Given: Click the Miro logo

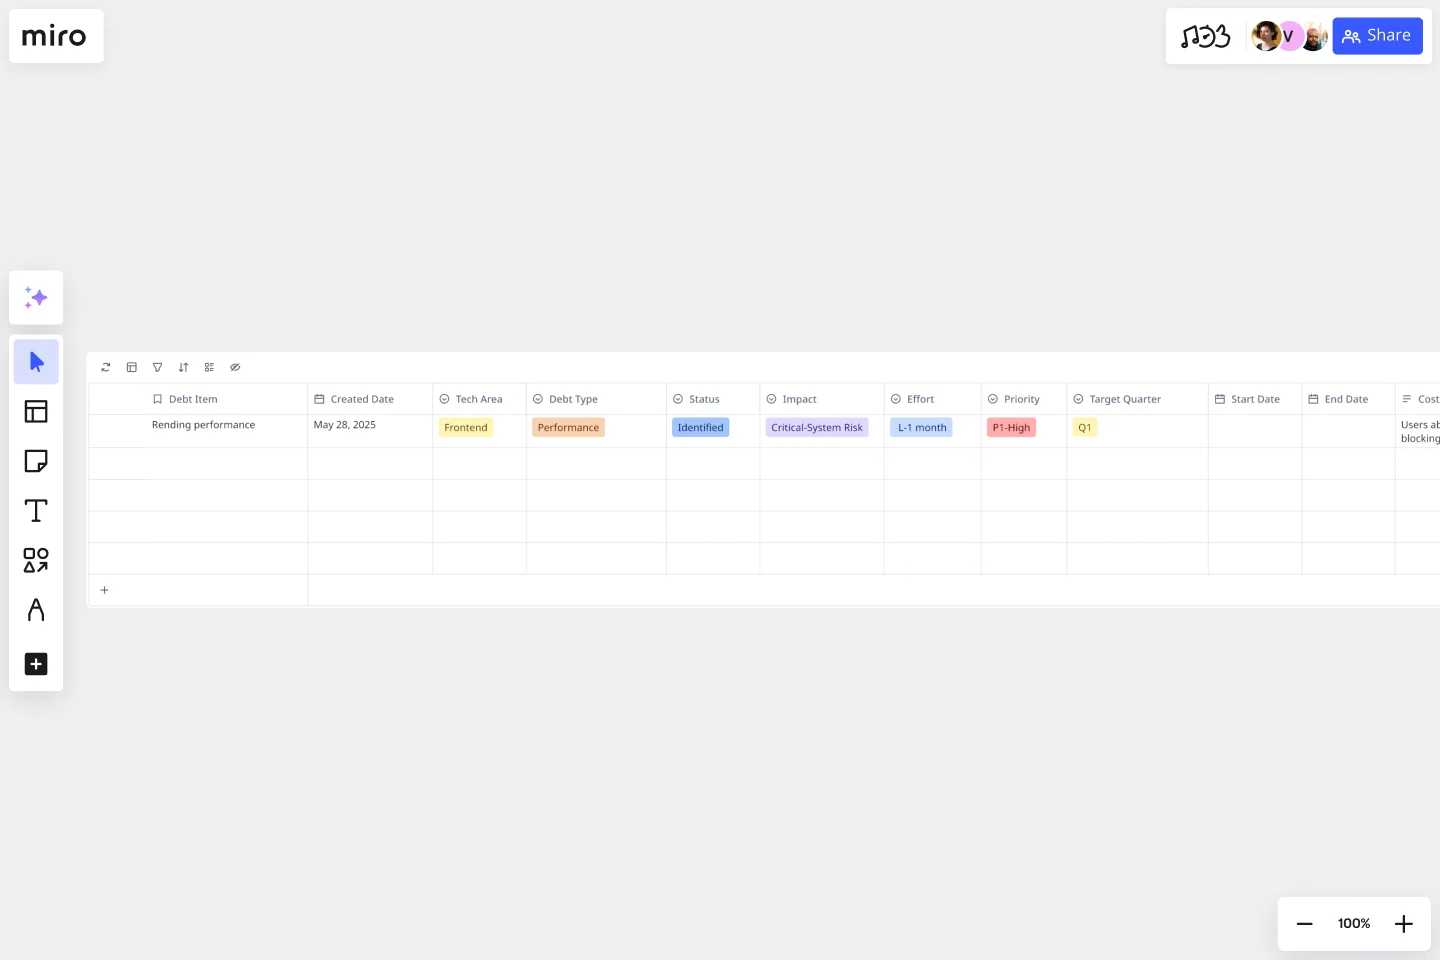Looking at the screenshot, I should [55, 37].
